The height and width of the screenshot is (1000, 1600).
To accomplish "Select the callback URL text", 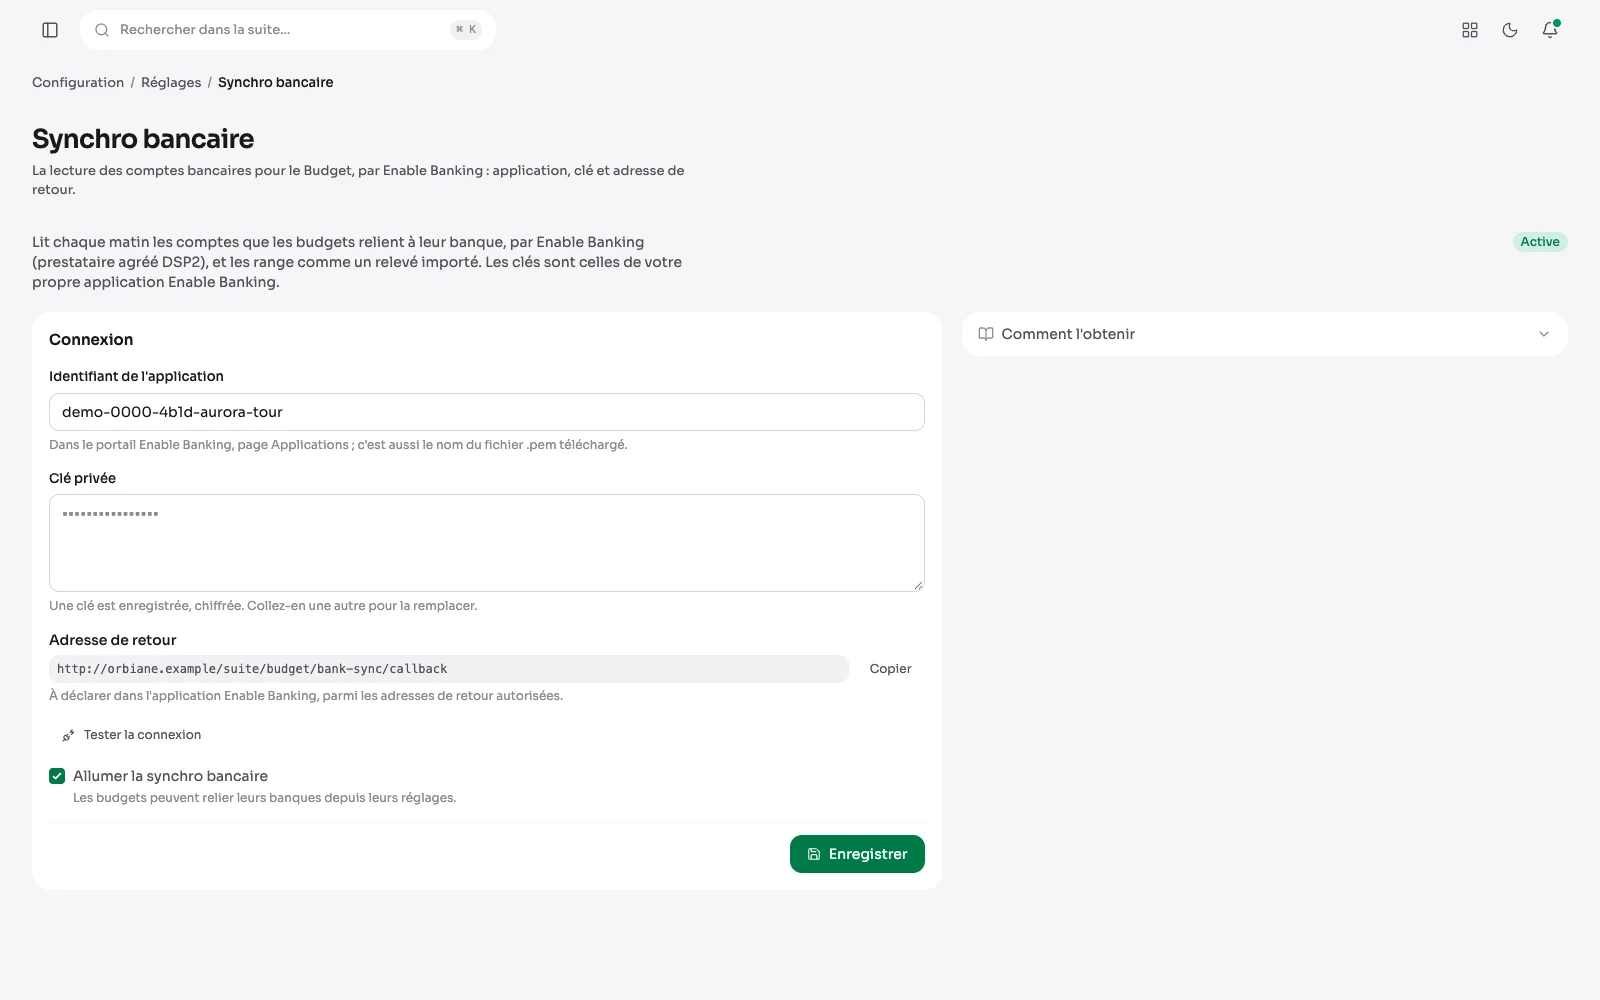I will pyautogui.click(x=252, y=669).
